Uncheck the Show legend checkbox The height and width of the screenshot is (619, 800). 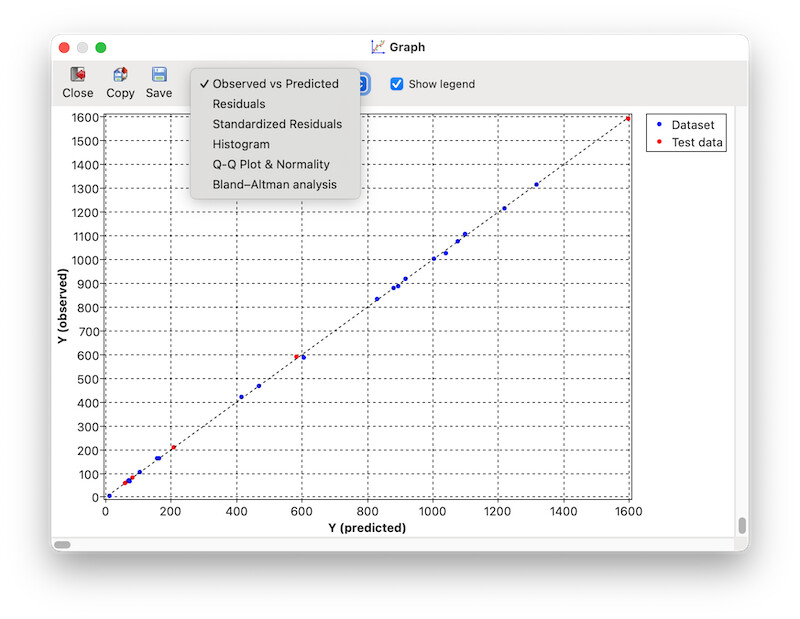(x=396, y=84)
